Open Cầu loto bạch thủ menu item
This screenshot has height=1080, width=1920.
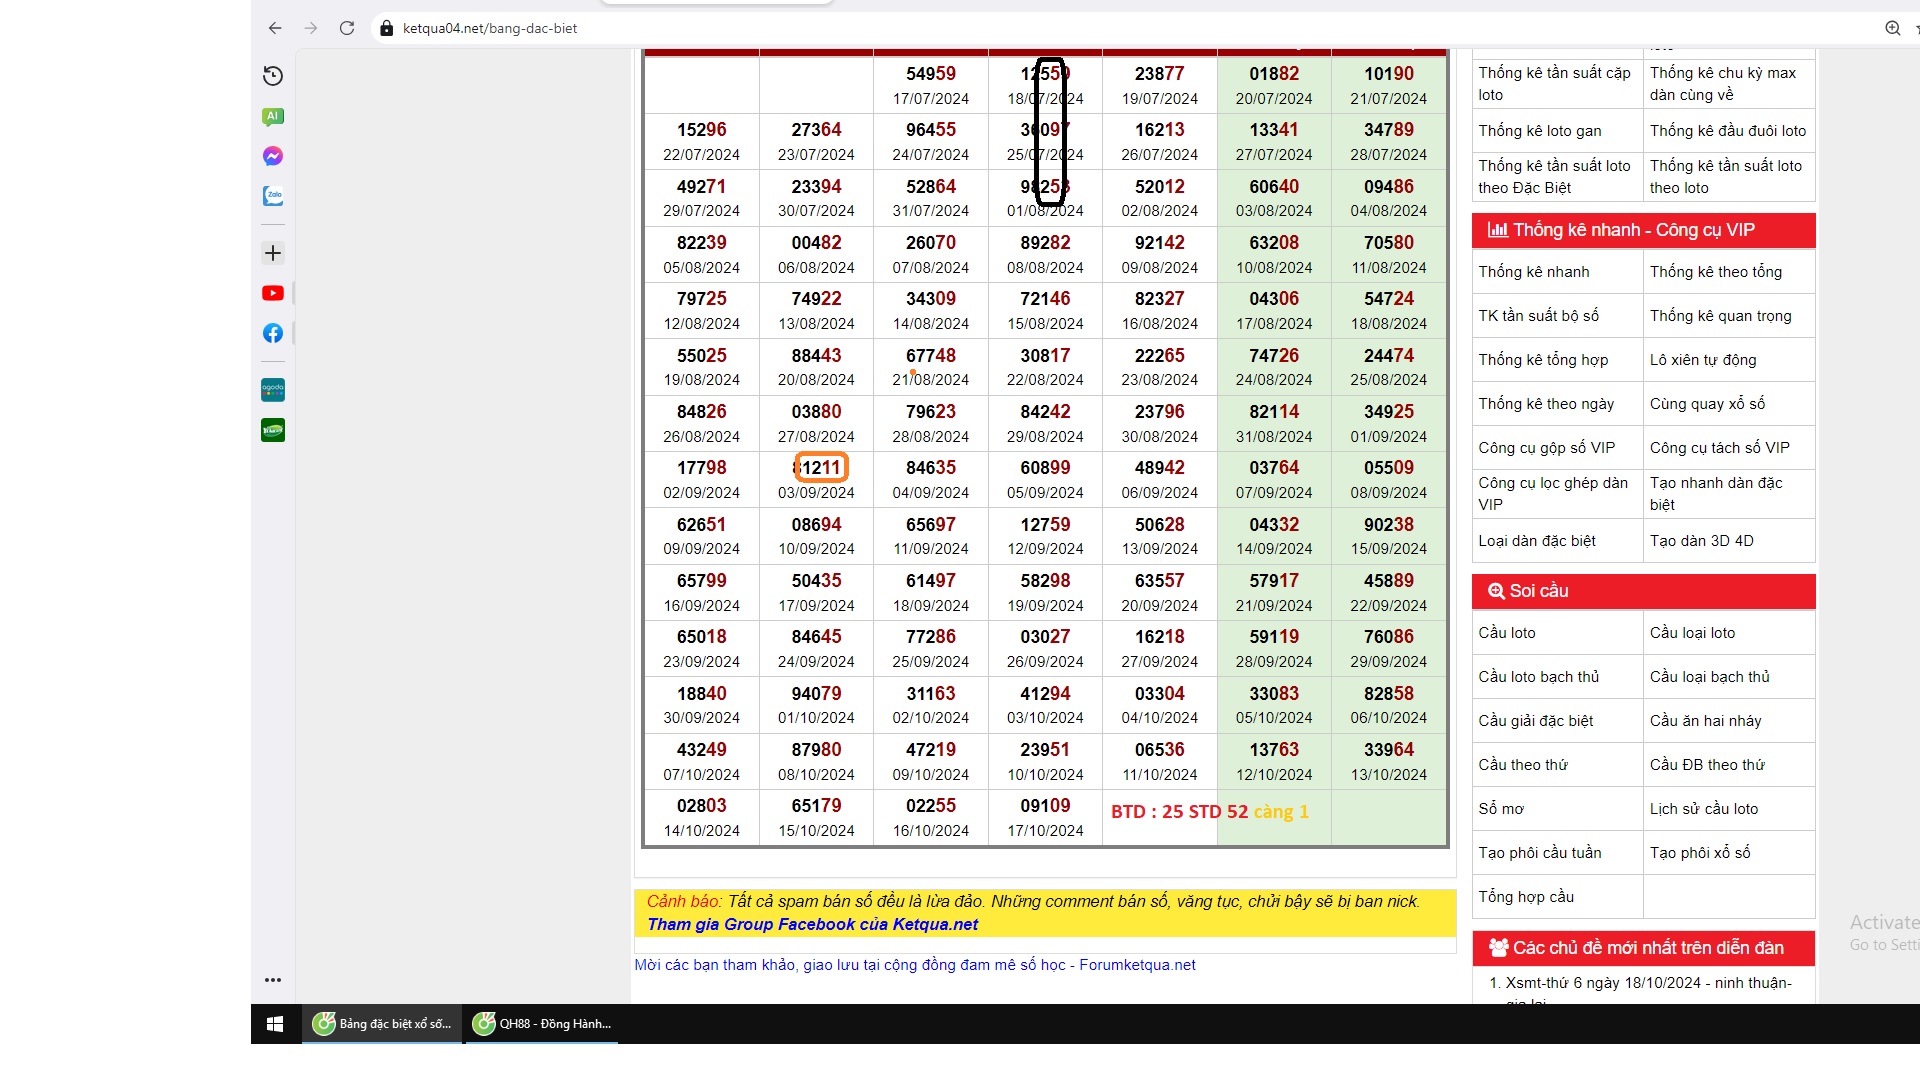click(1538, 677)
